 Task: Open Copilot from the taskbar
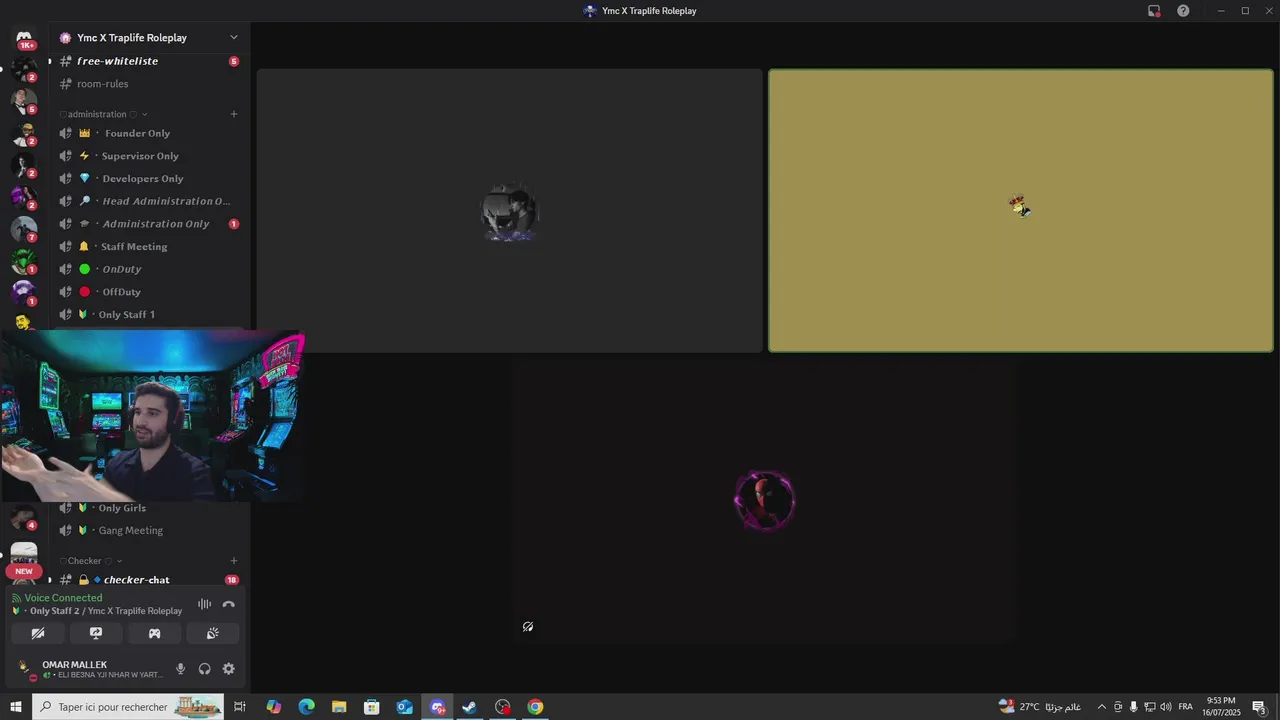tap(273, 707)
